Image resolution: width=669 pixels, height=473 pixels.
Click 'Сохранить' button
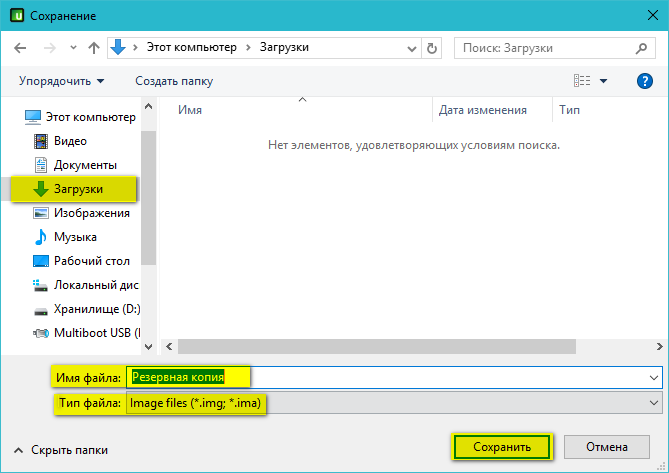(502, 447)
